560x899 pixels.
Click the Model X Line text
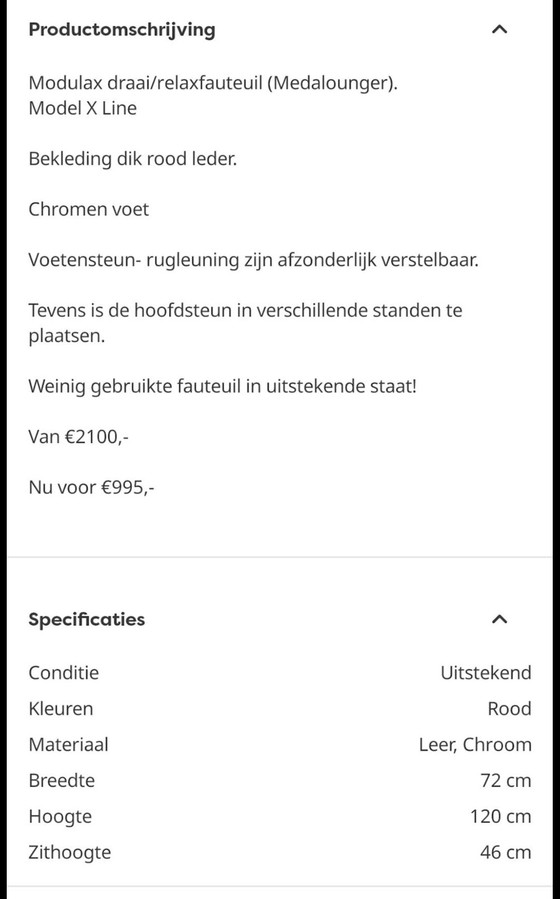click(x=83, y=108)
